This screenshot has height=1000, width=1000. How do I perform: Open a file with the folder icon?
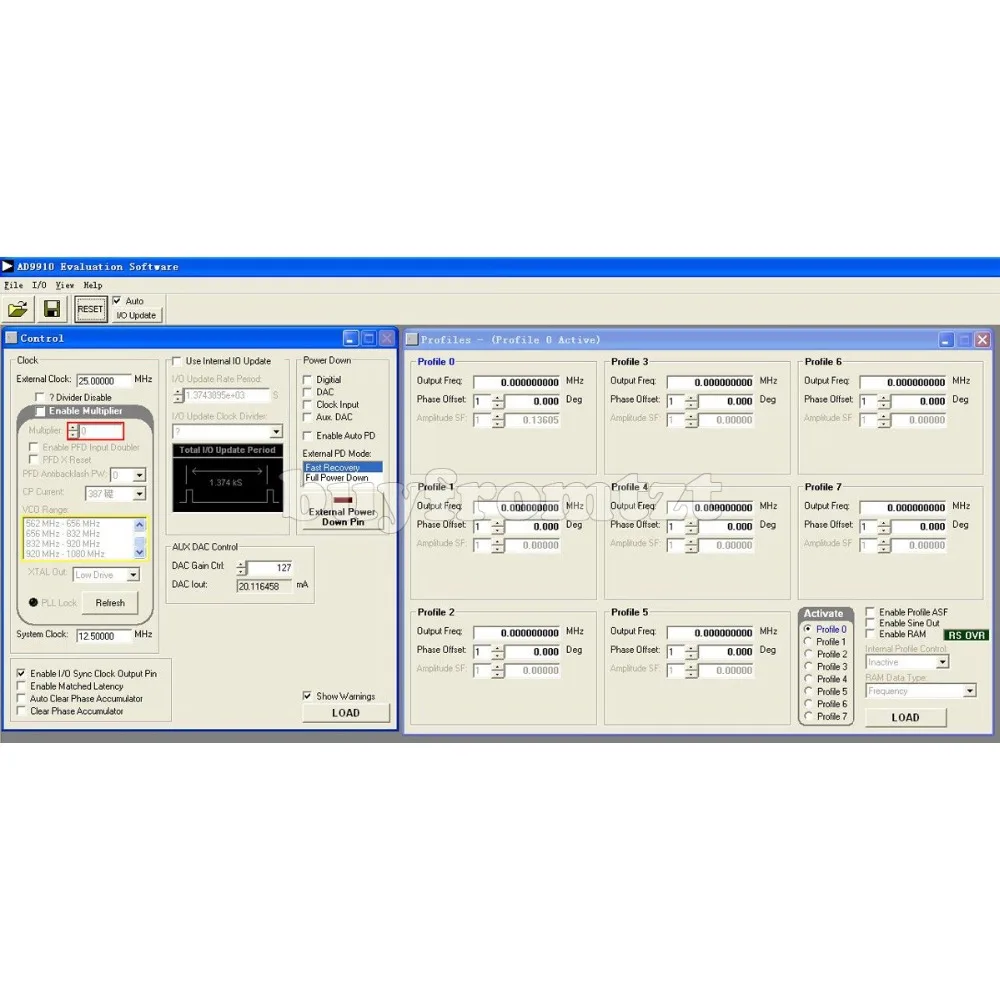click(18, 309)
